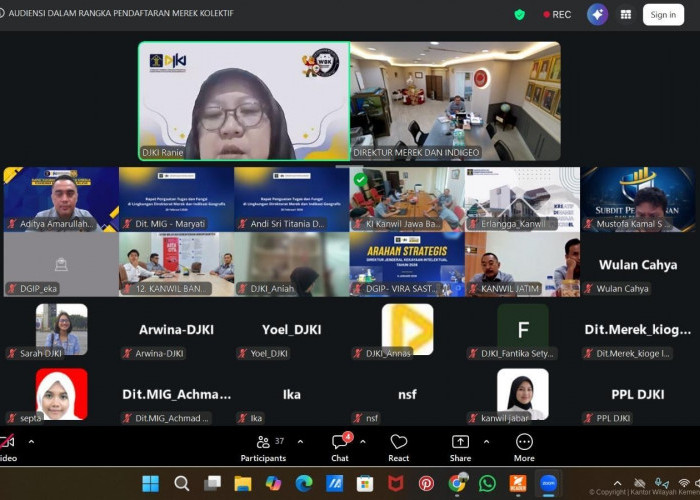Expand the Share options caret

(x=487, y=442)
